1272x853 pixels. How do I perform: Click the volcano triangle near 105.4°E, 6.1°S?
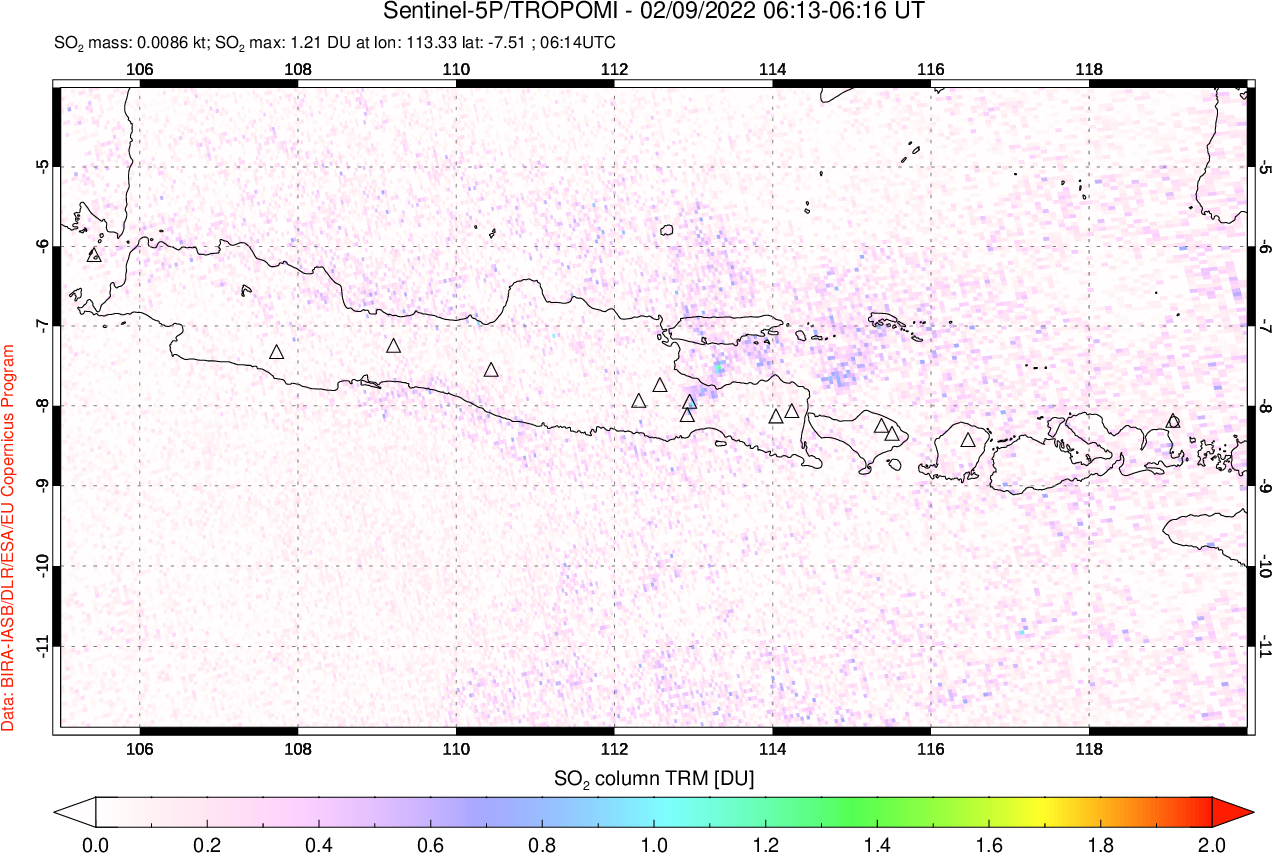click(95, 255)
